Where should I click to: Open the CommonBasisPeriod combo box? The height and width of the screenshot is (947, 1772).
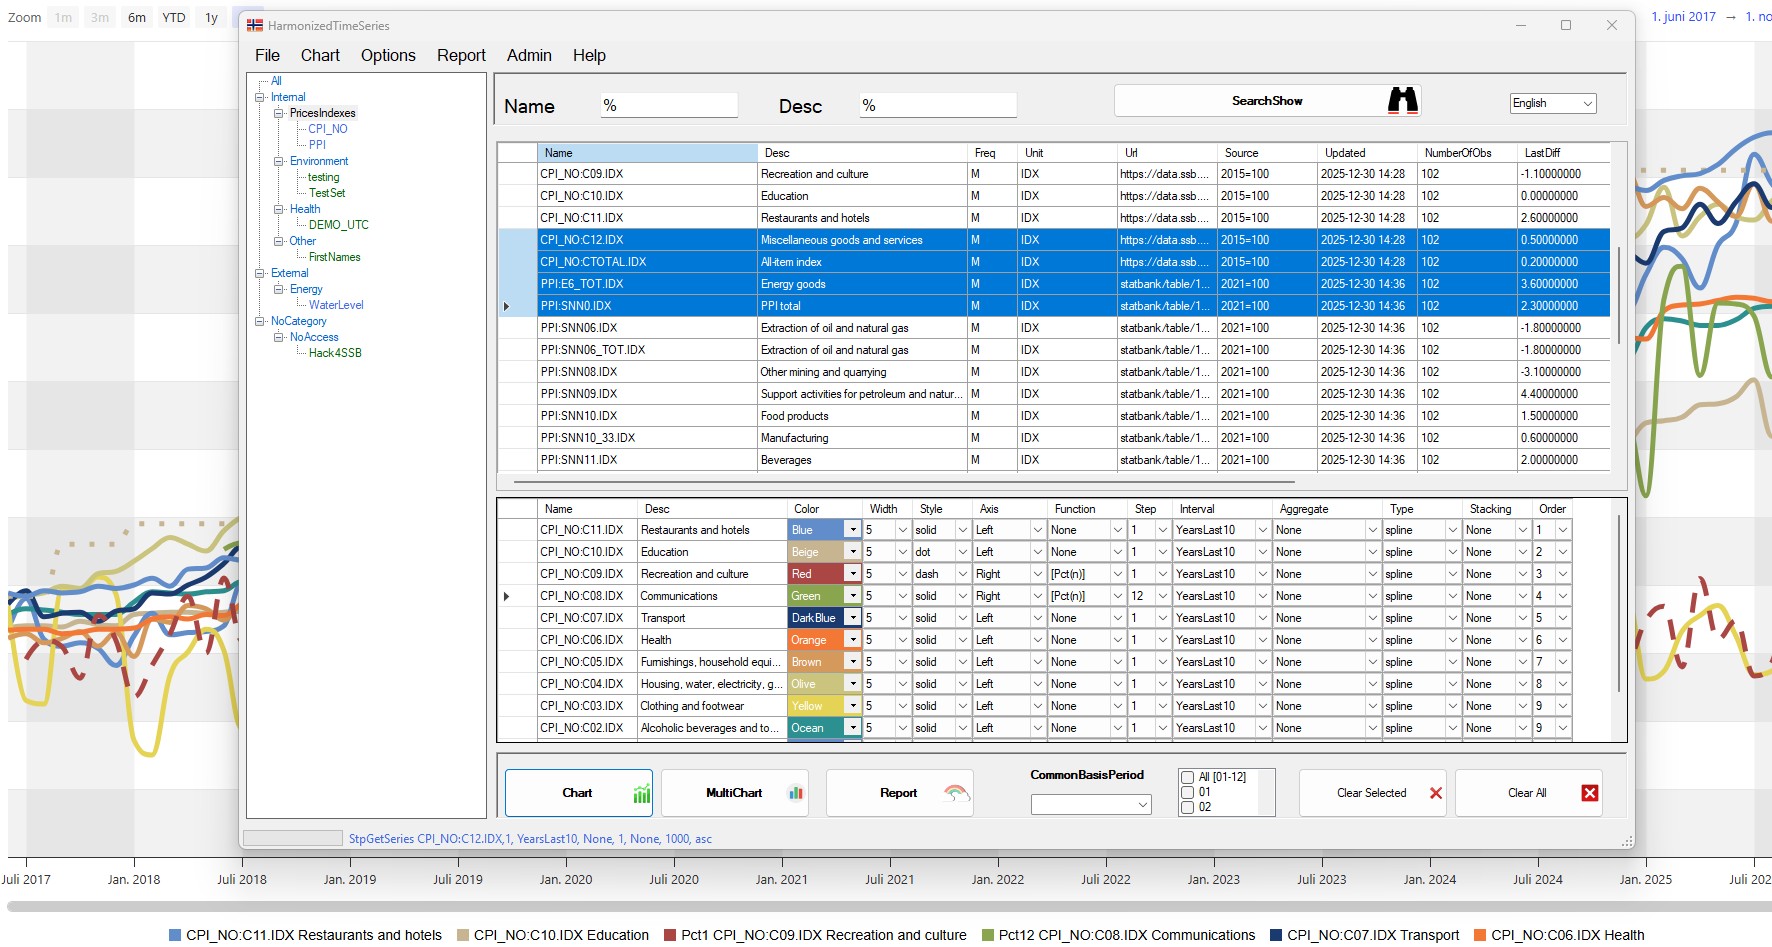(x=1090, y=804)
